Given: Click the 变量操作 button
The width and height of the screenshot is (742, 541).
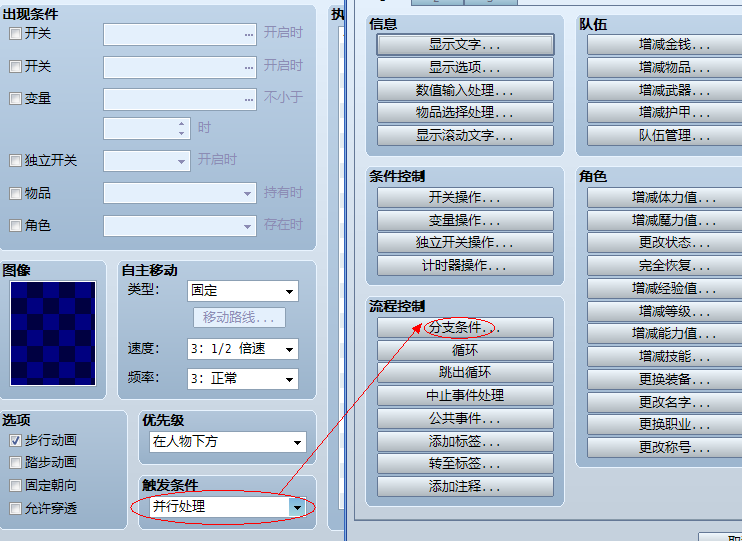Looking at the screenshot, I should 465,220.
